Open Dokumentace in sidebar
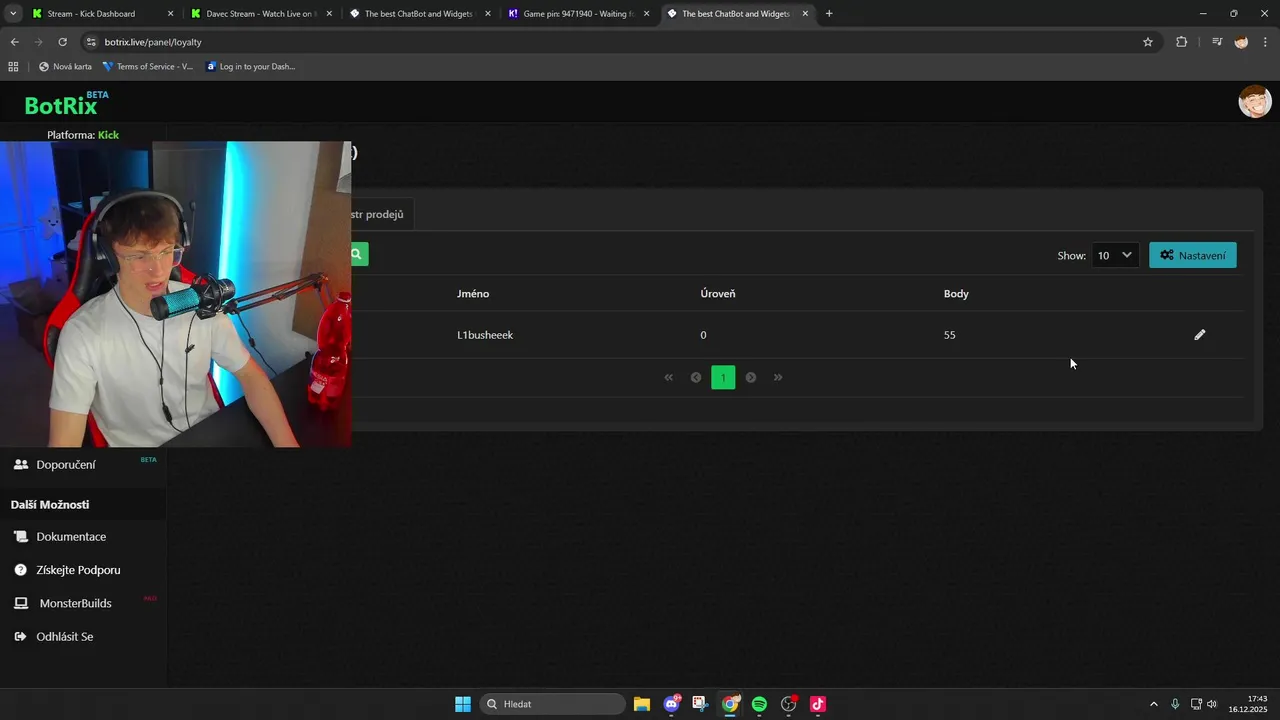This screenshot has height=720, width=1280. 71,537
